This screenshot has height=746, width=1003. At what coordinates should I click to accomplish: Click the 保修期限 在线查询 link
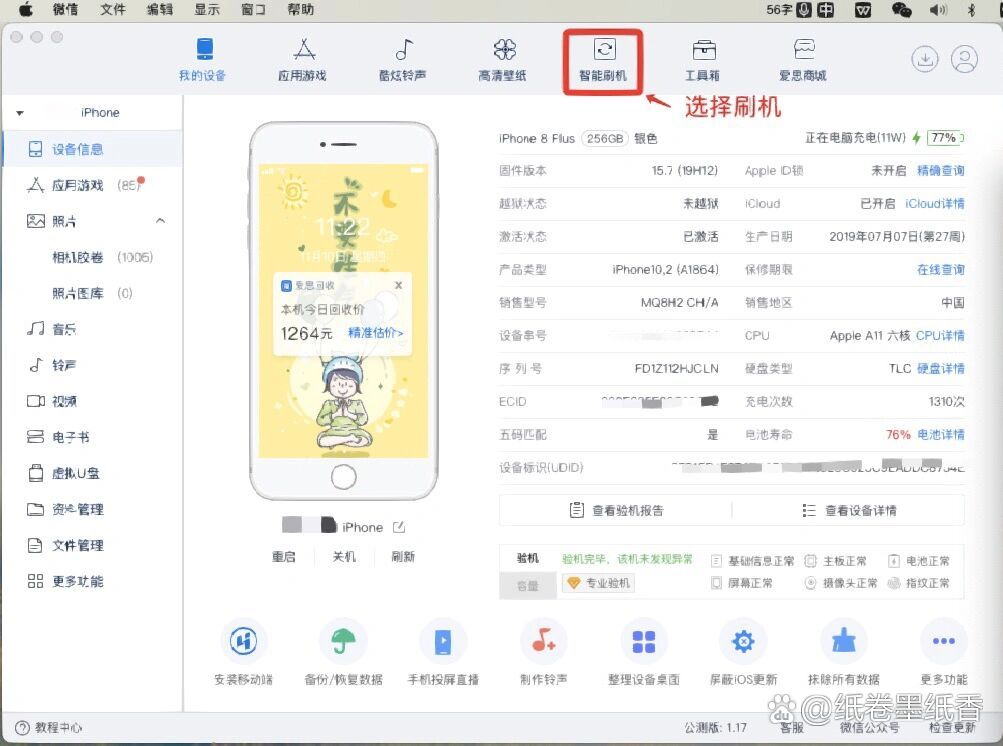[x=940, y=269]
